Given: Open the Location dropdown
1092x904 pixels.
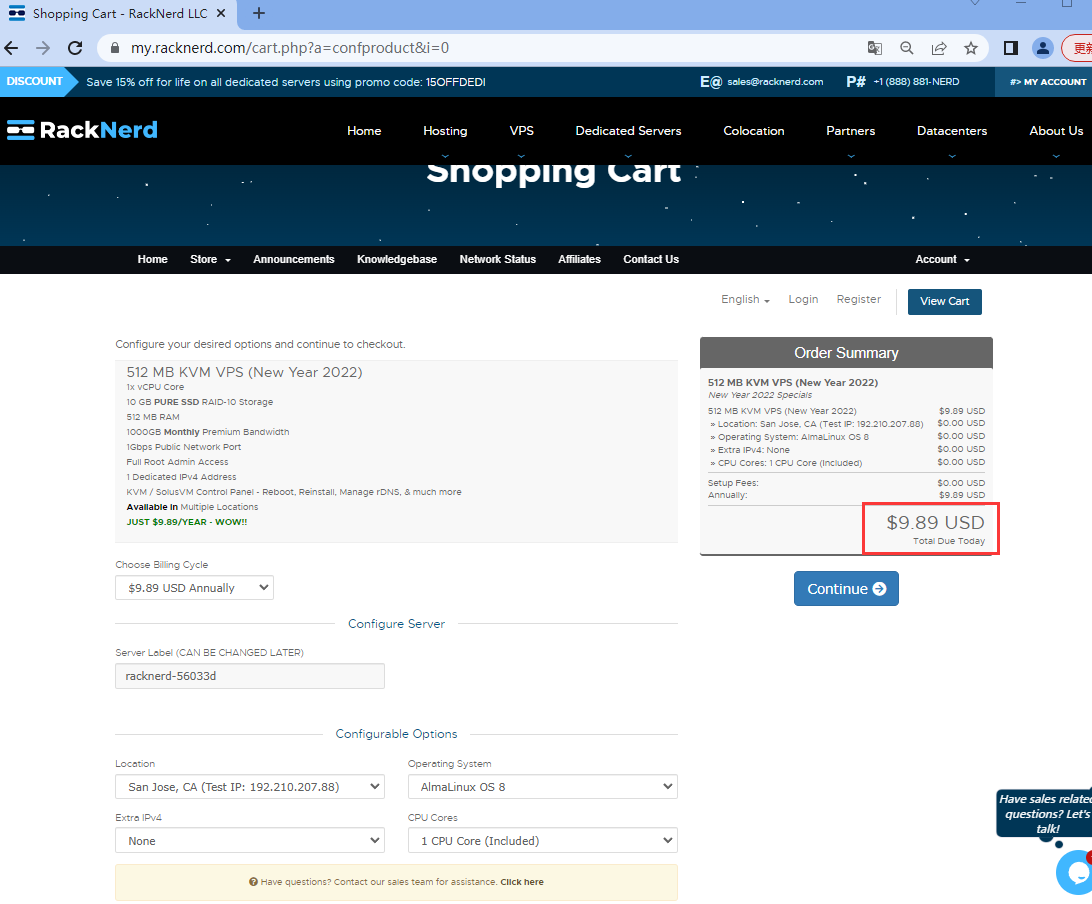Looking at the screenshot, I should pyautogui.click(x=250, y=787).
